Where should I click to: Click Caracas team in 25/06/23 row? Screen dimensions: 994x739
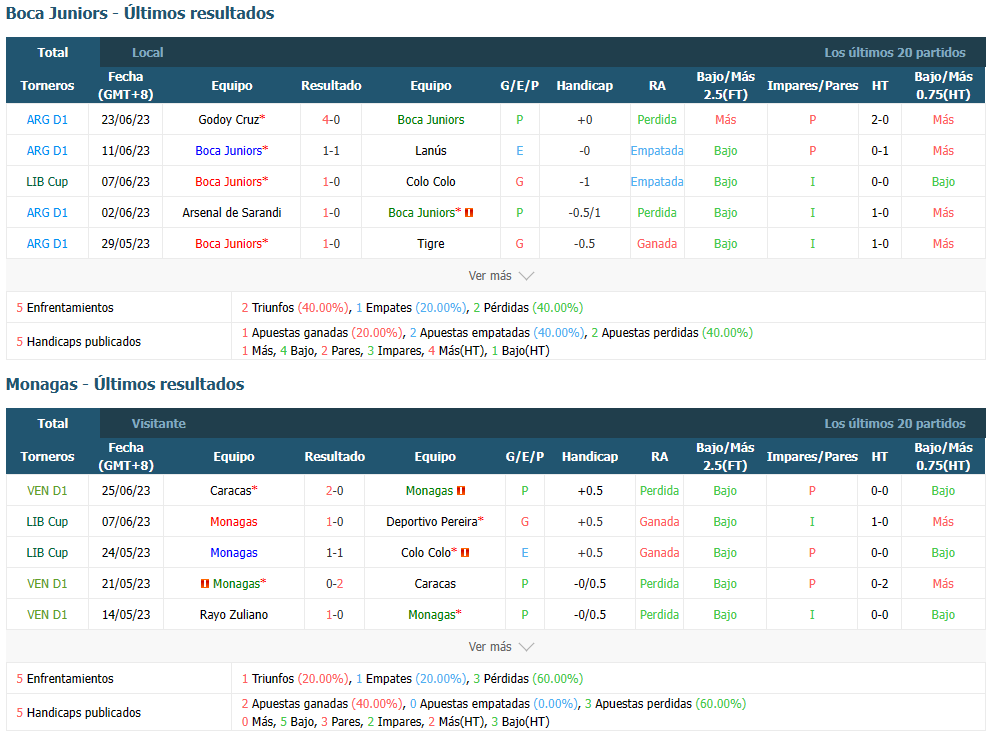tap(231, 491)
